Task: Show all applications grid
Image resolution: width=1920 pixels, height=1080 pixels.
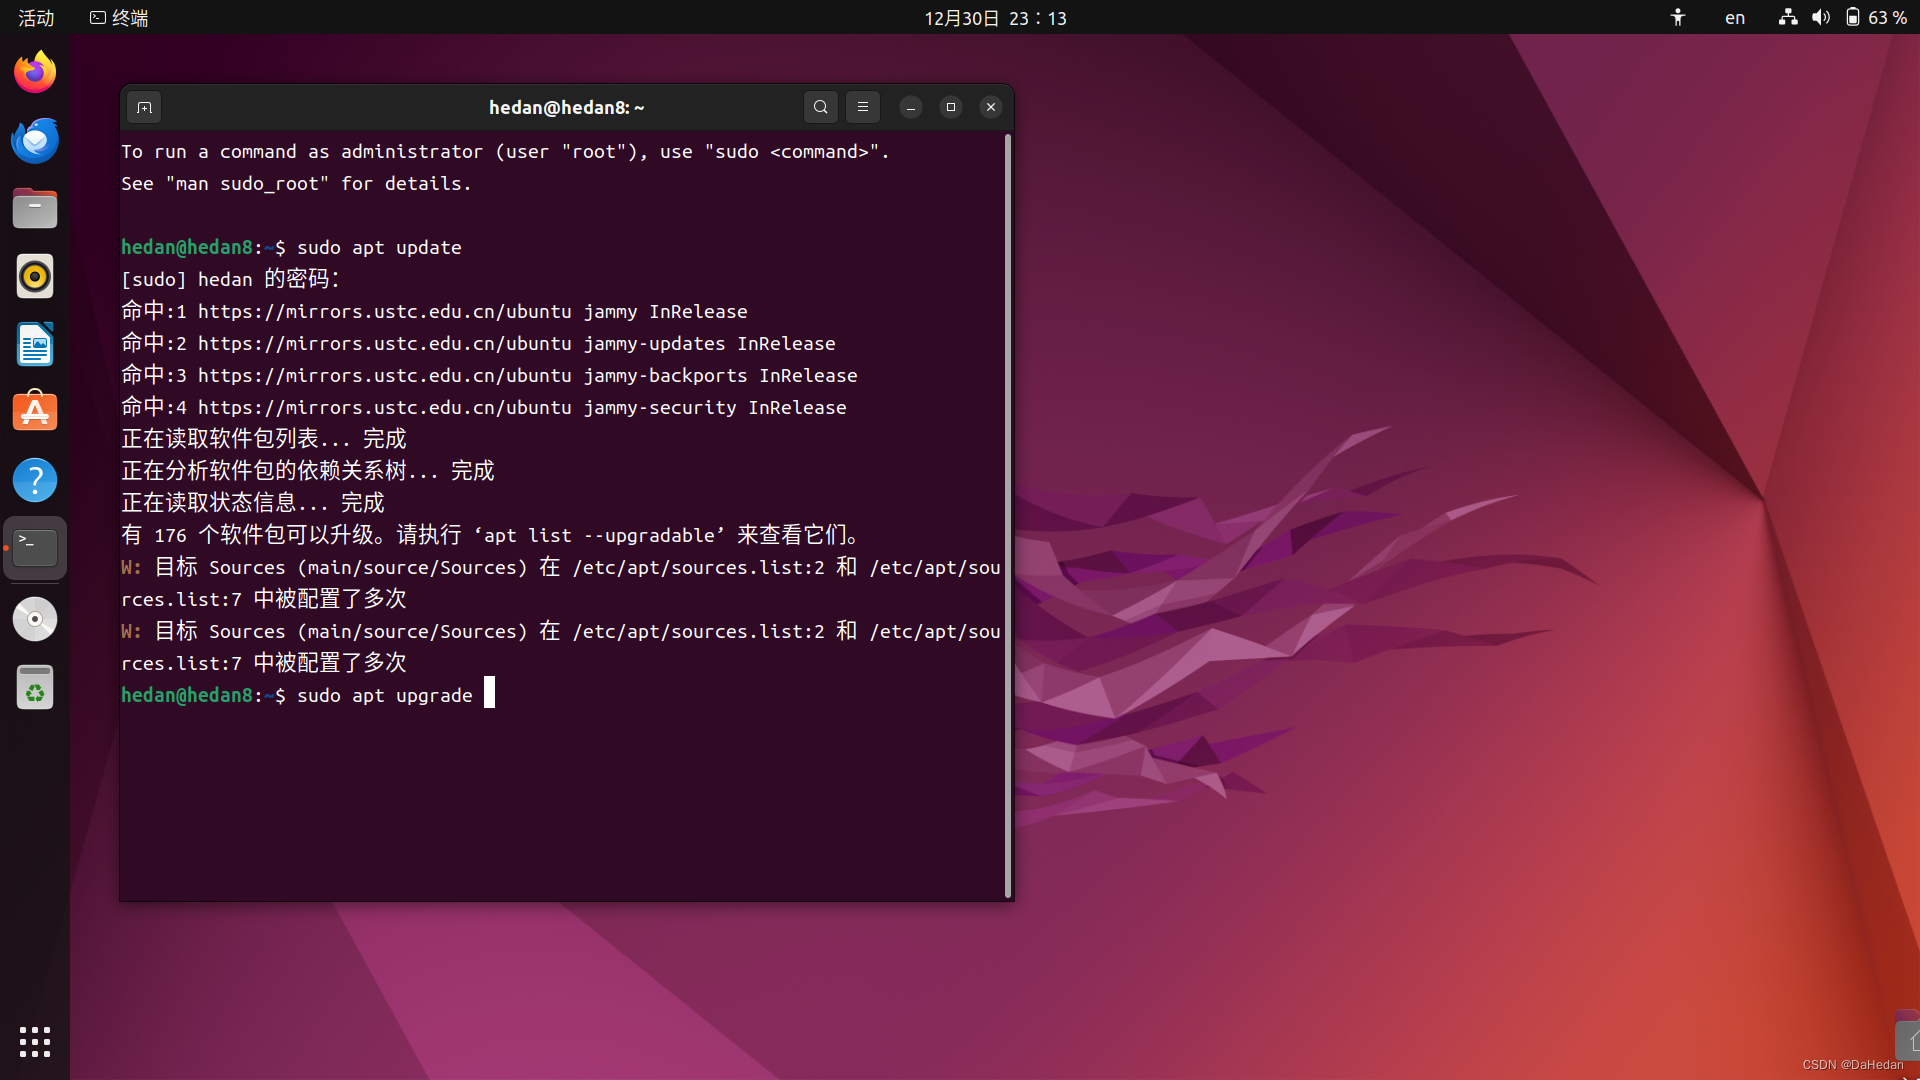Action: coord(35,1041)
